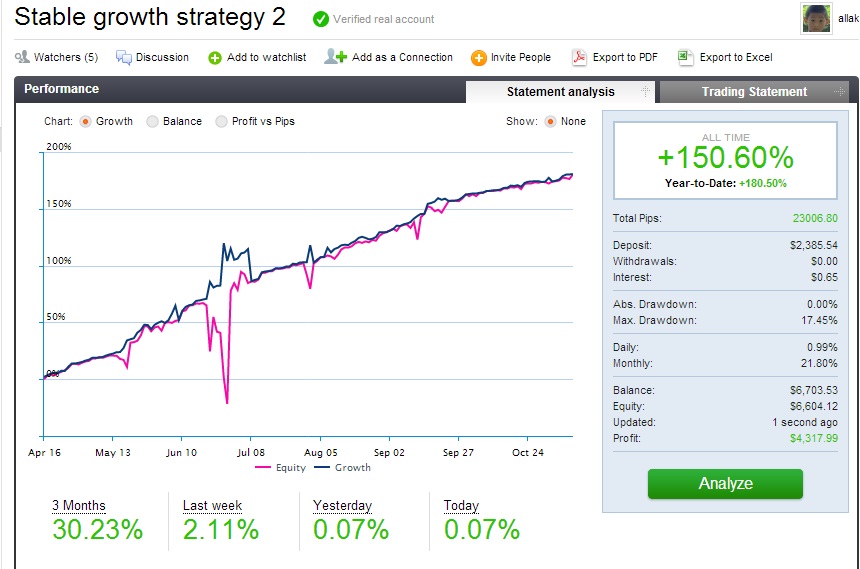Select the Growth chart radio button
This screenshot has height=569, width=860.
(85, 121)
